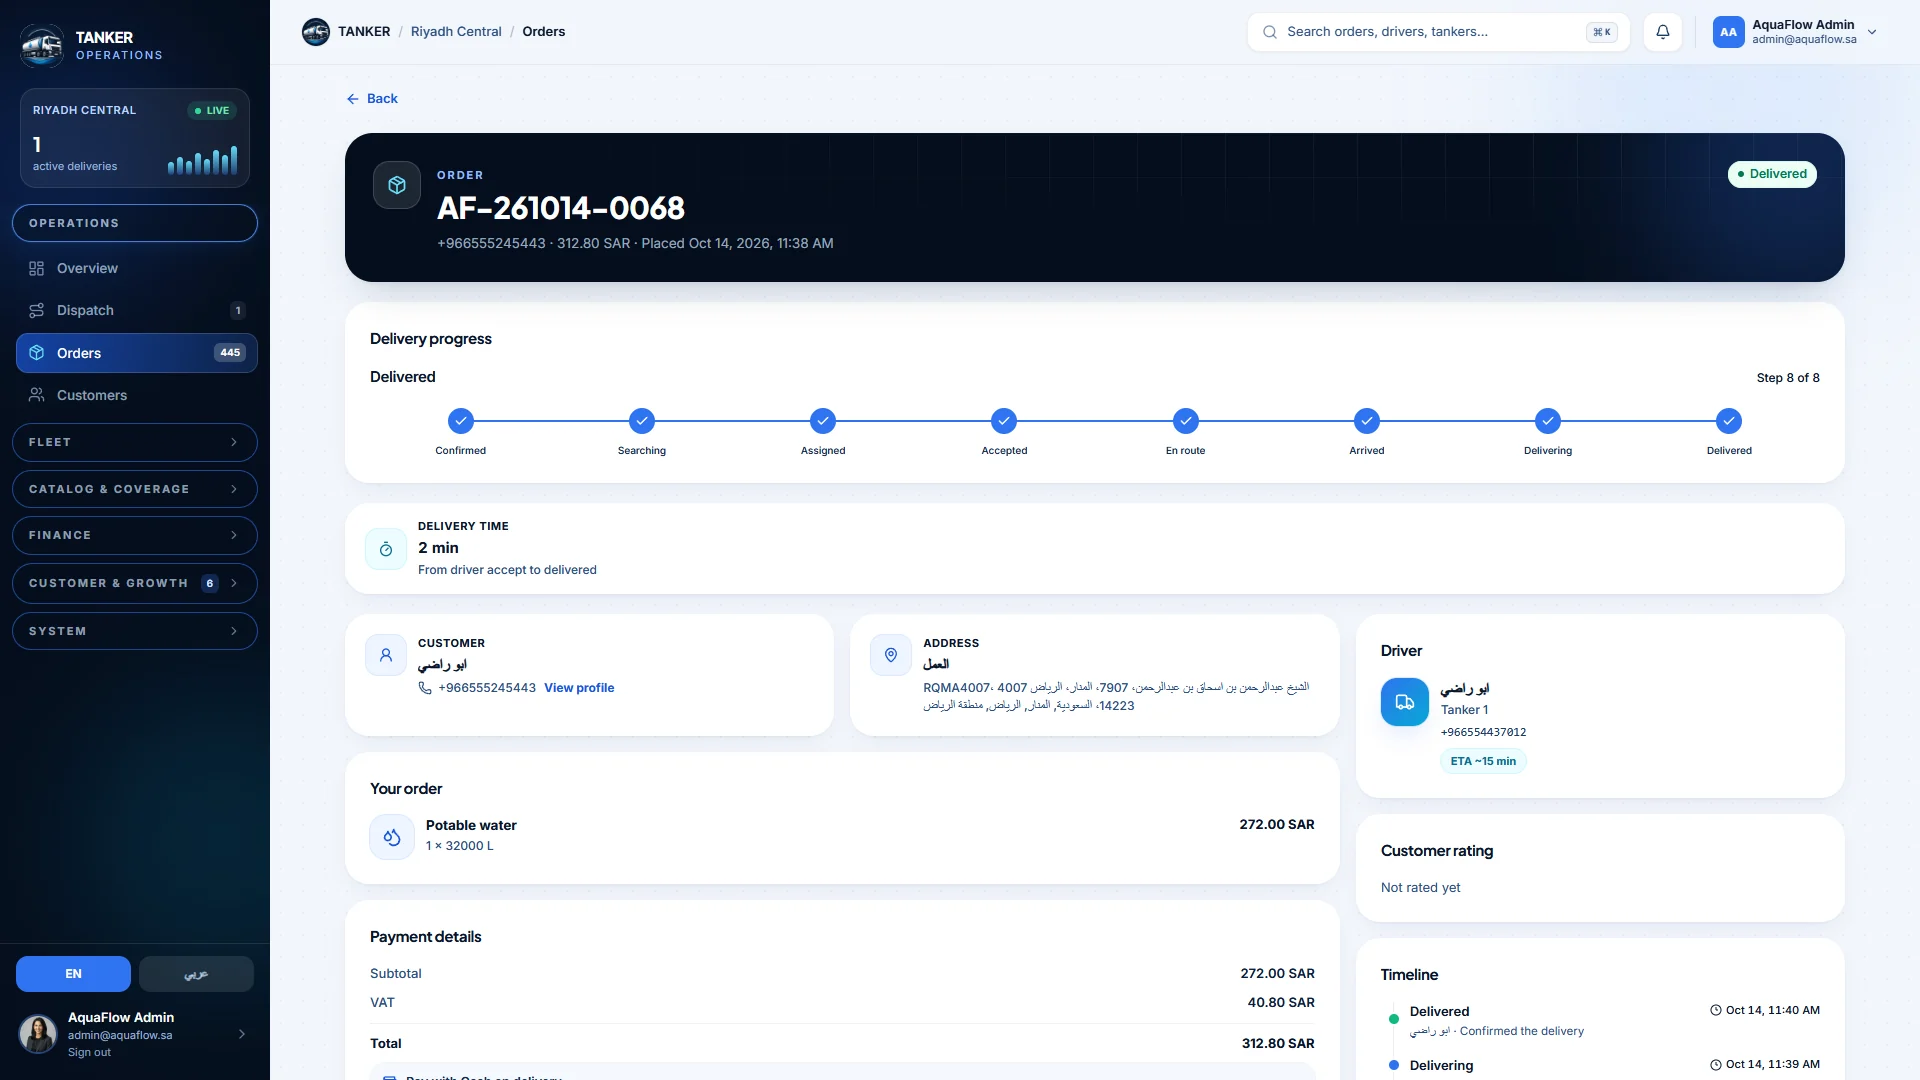Expand the System section

pos(135,631)
